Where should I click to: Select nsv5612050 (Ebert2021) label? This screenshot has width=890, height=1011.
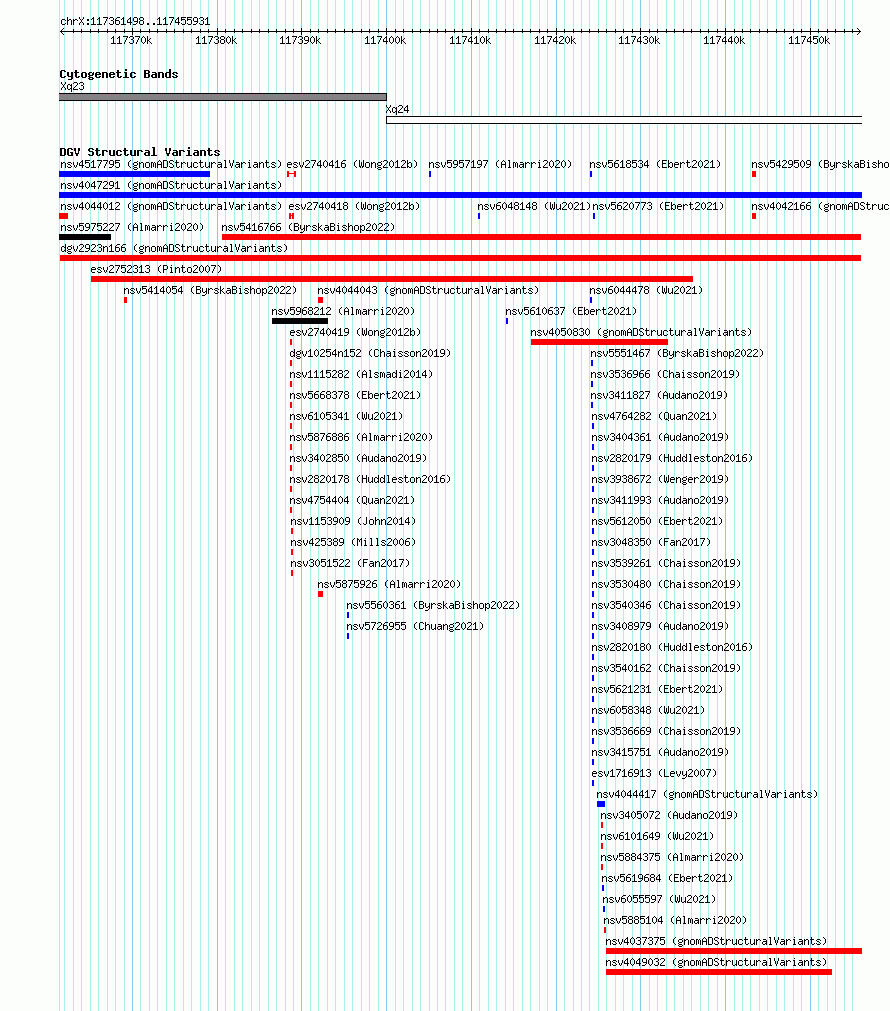[657, 521]
